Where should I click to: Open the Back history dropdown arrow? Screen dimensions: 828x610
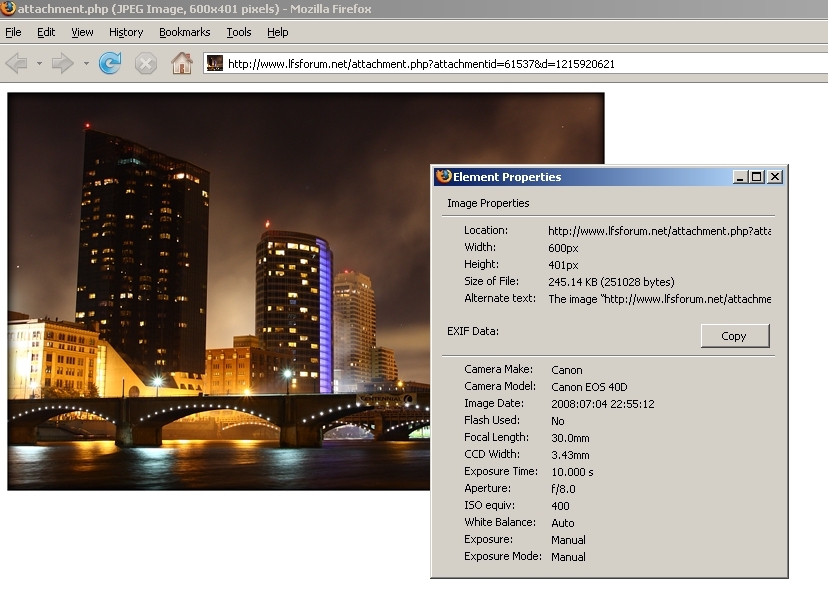coord(39,64)
